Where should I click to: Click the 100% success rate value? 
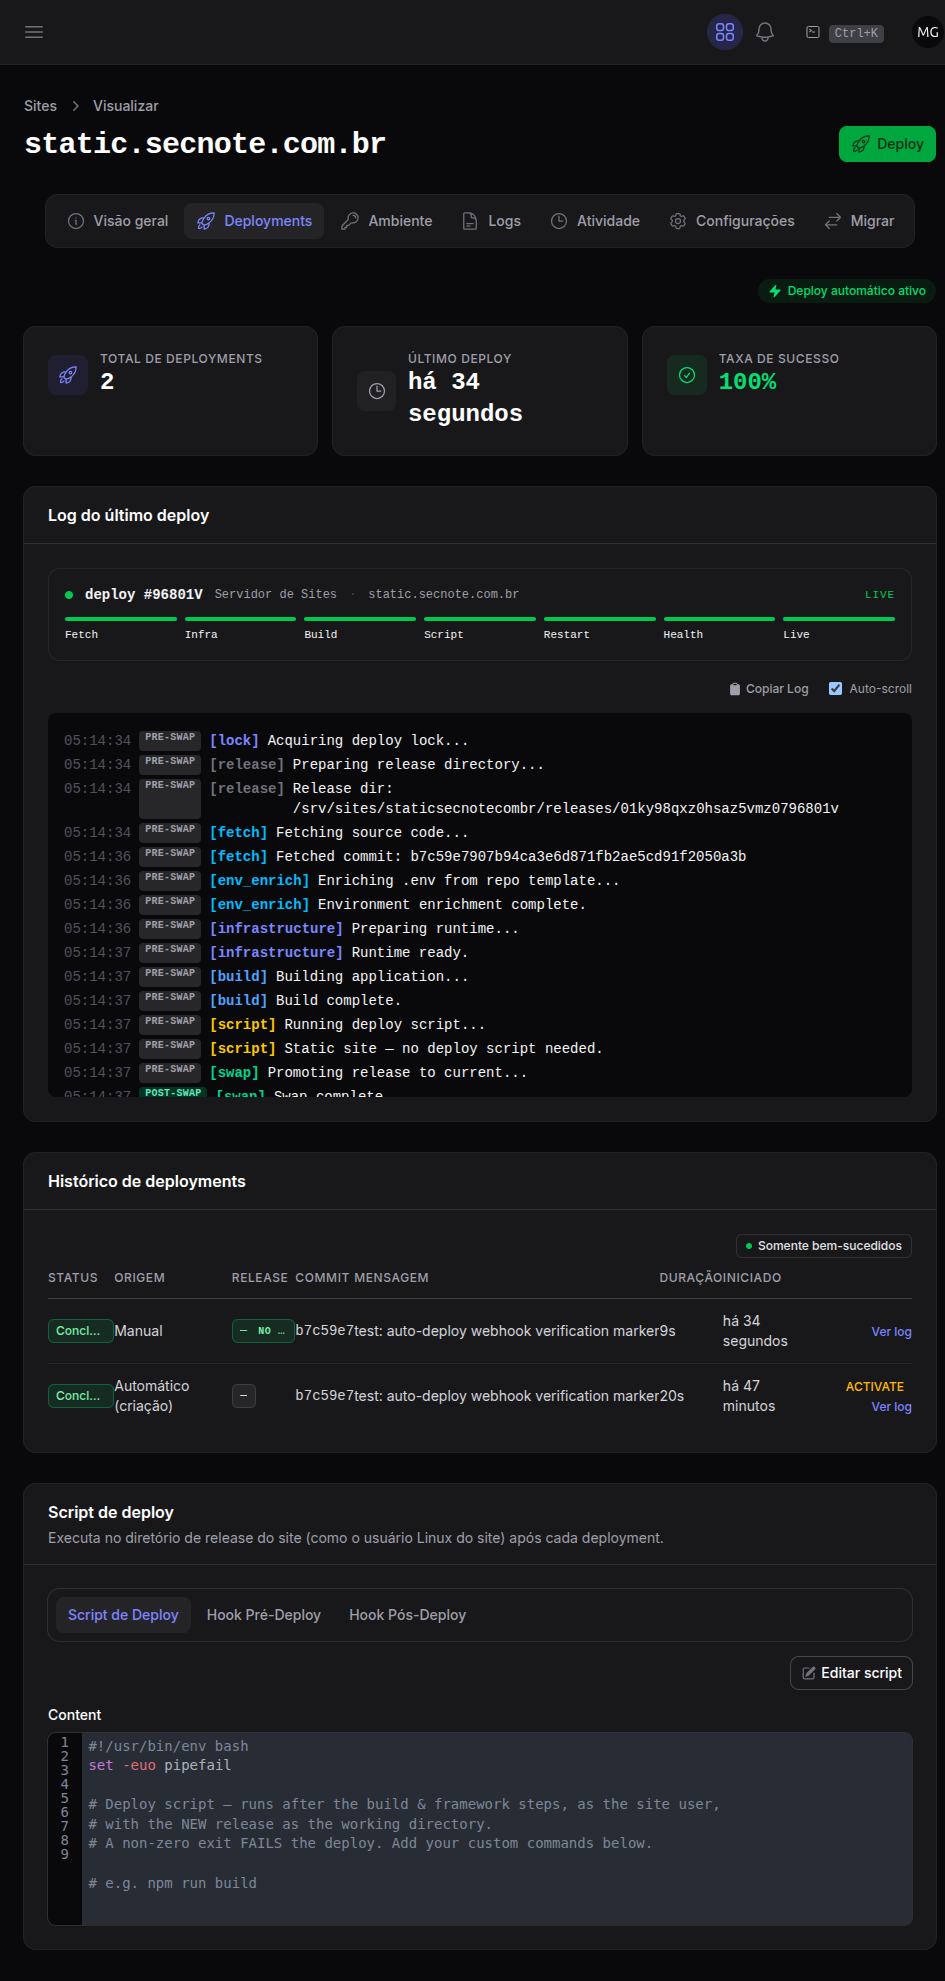click(x=748, y=382)
